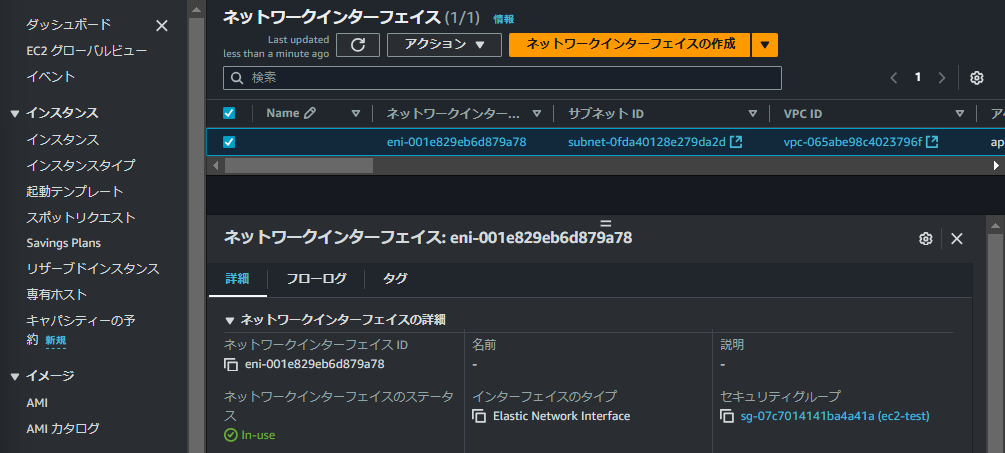Open the アクション dropdown
The height and width of the screenshot is (453, 1005).
click(x=444, y=45)
